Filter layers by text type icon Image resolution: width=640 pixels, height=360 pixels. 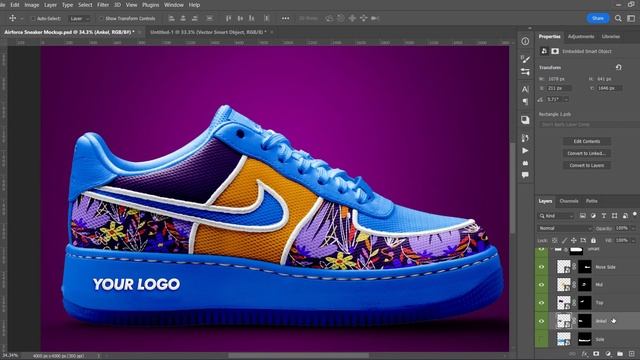pos(604,216)
